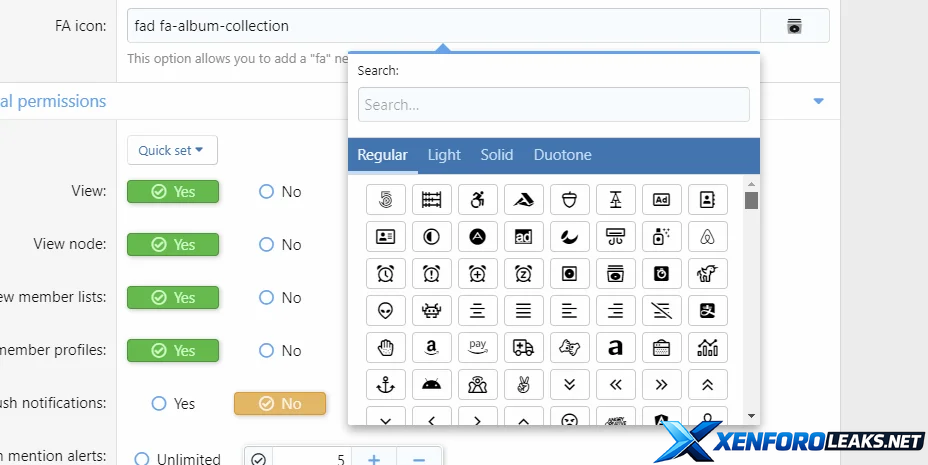The image size is (928, 465).
Task: Pick the acorn icon
Action: click(569, 200)
